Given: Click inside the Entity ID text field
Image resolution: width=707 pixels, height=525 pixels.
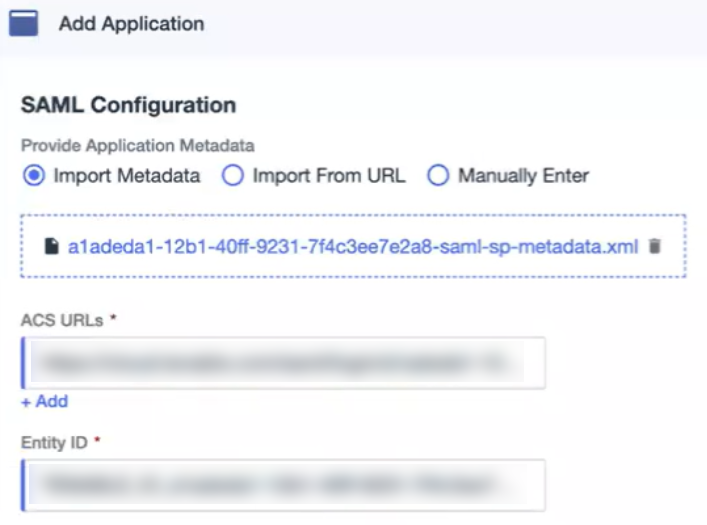Looking at the screenshot, I should click(283, 485).
